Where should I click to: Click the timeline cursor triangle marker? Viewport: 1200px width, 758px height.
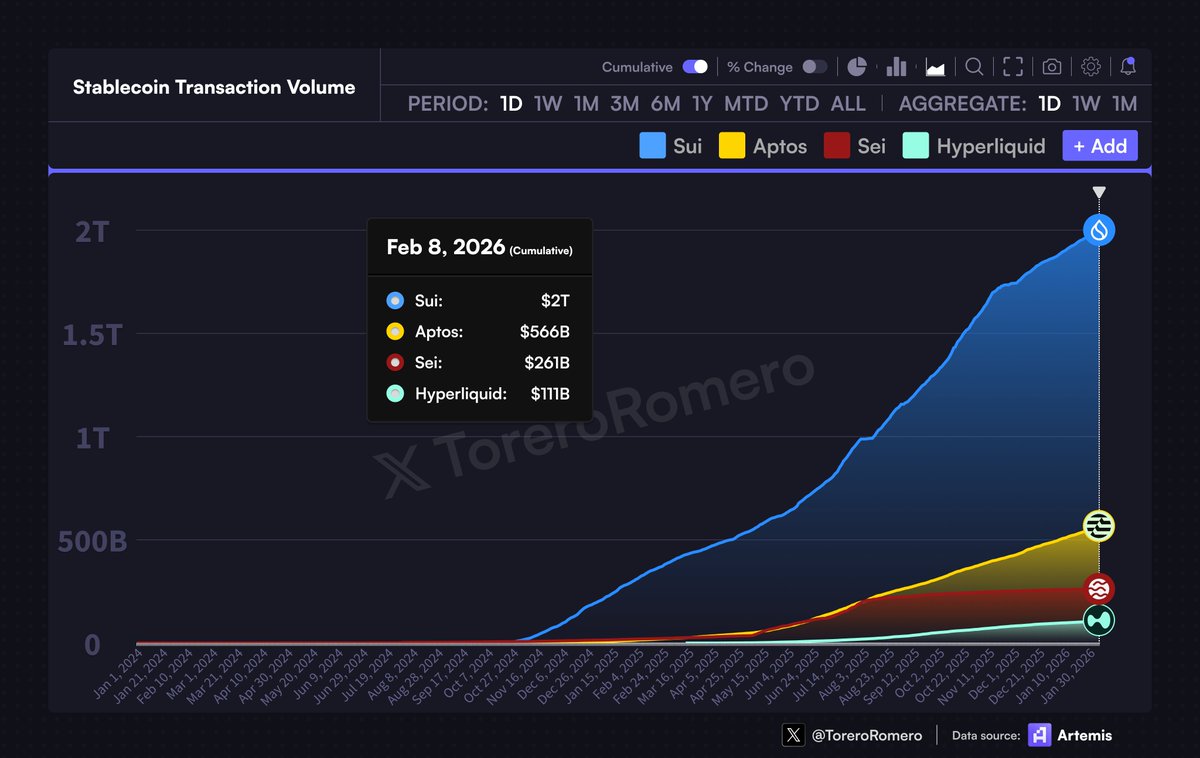tap(1099, 192)
